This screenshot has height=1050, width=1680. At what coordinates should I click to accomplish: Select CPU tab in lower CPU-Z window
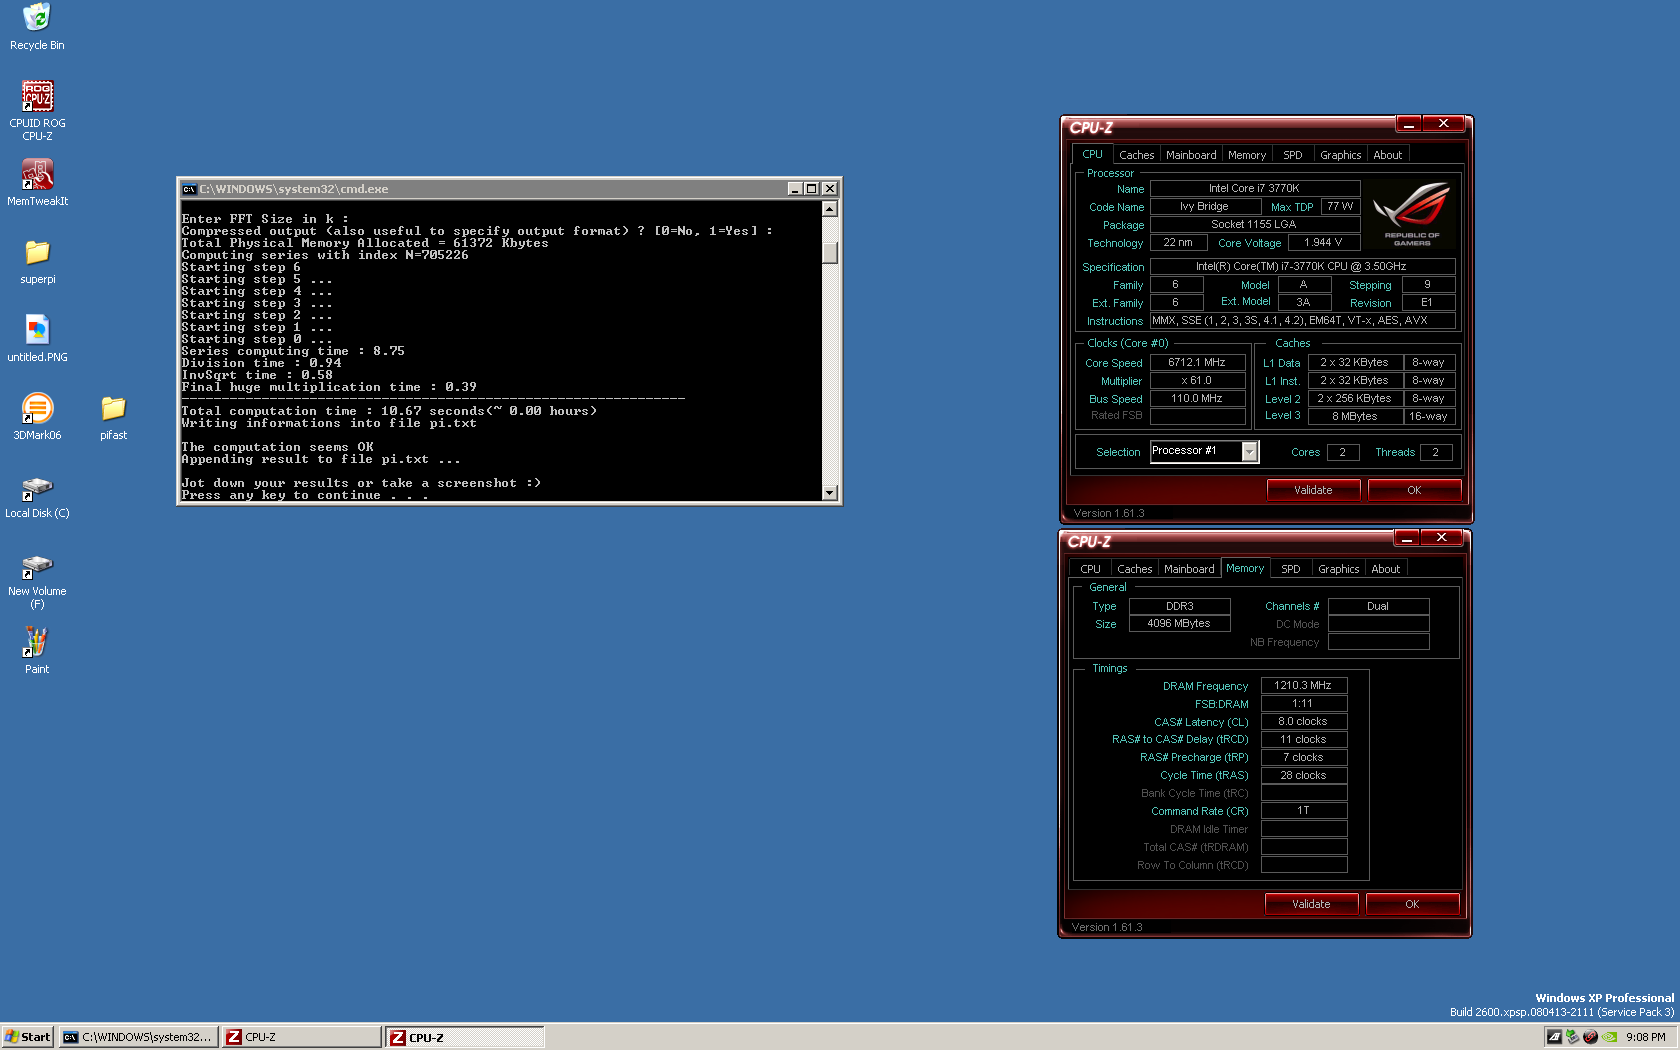tap(1090, 569)
